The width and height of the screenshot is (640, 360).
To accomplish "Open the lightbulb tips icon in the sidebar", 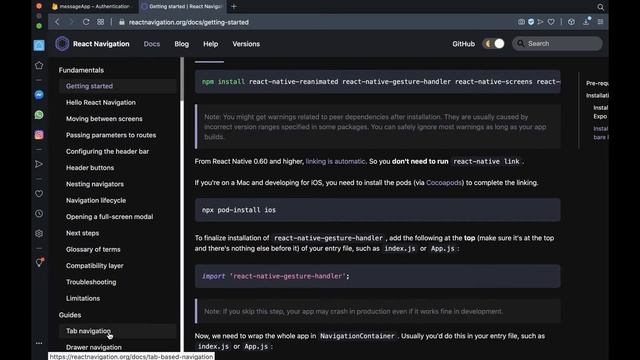I will click(x=40, y=262).
